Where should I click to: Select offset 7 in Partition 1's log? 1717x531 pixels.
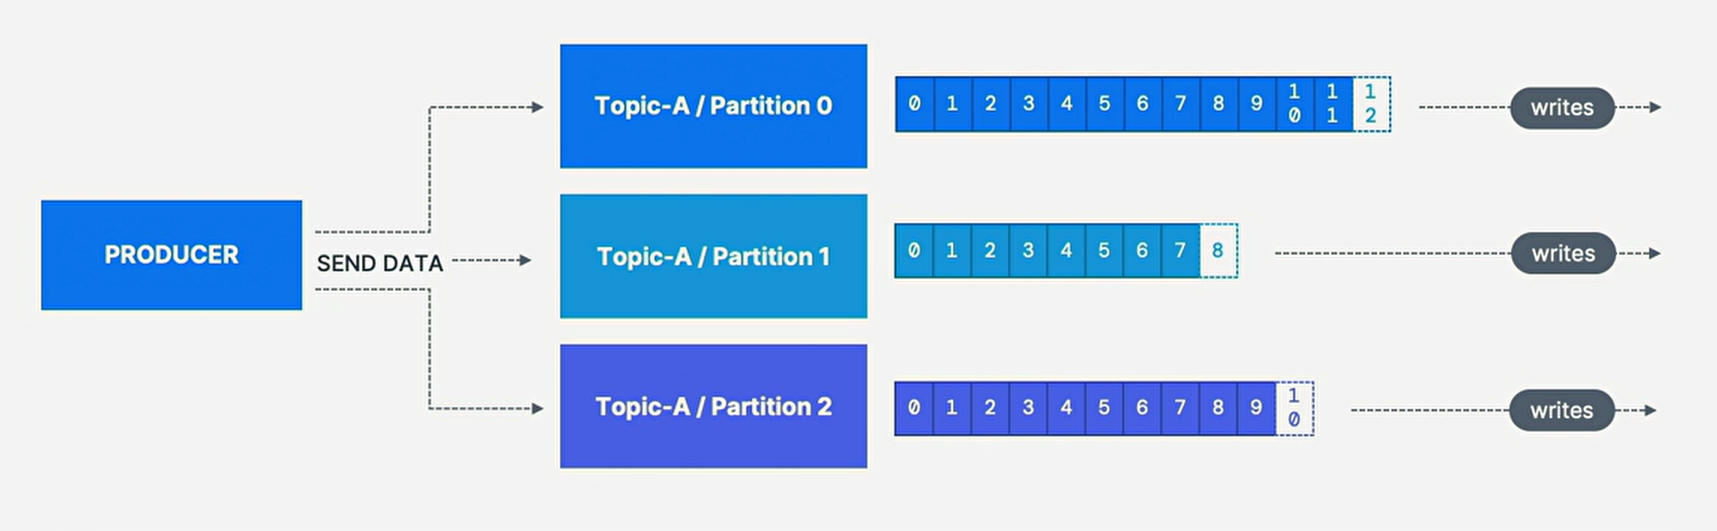coord(1180,251)
